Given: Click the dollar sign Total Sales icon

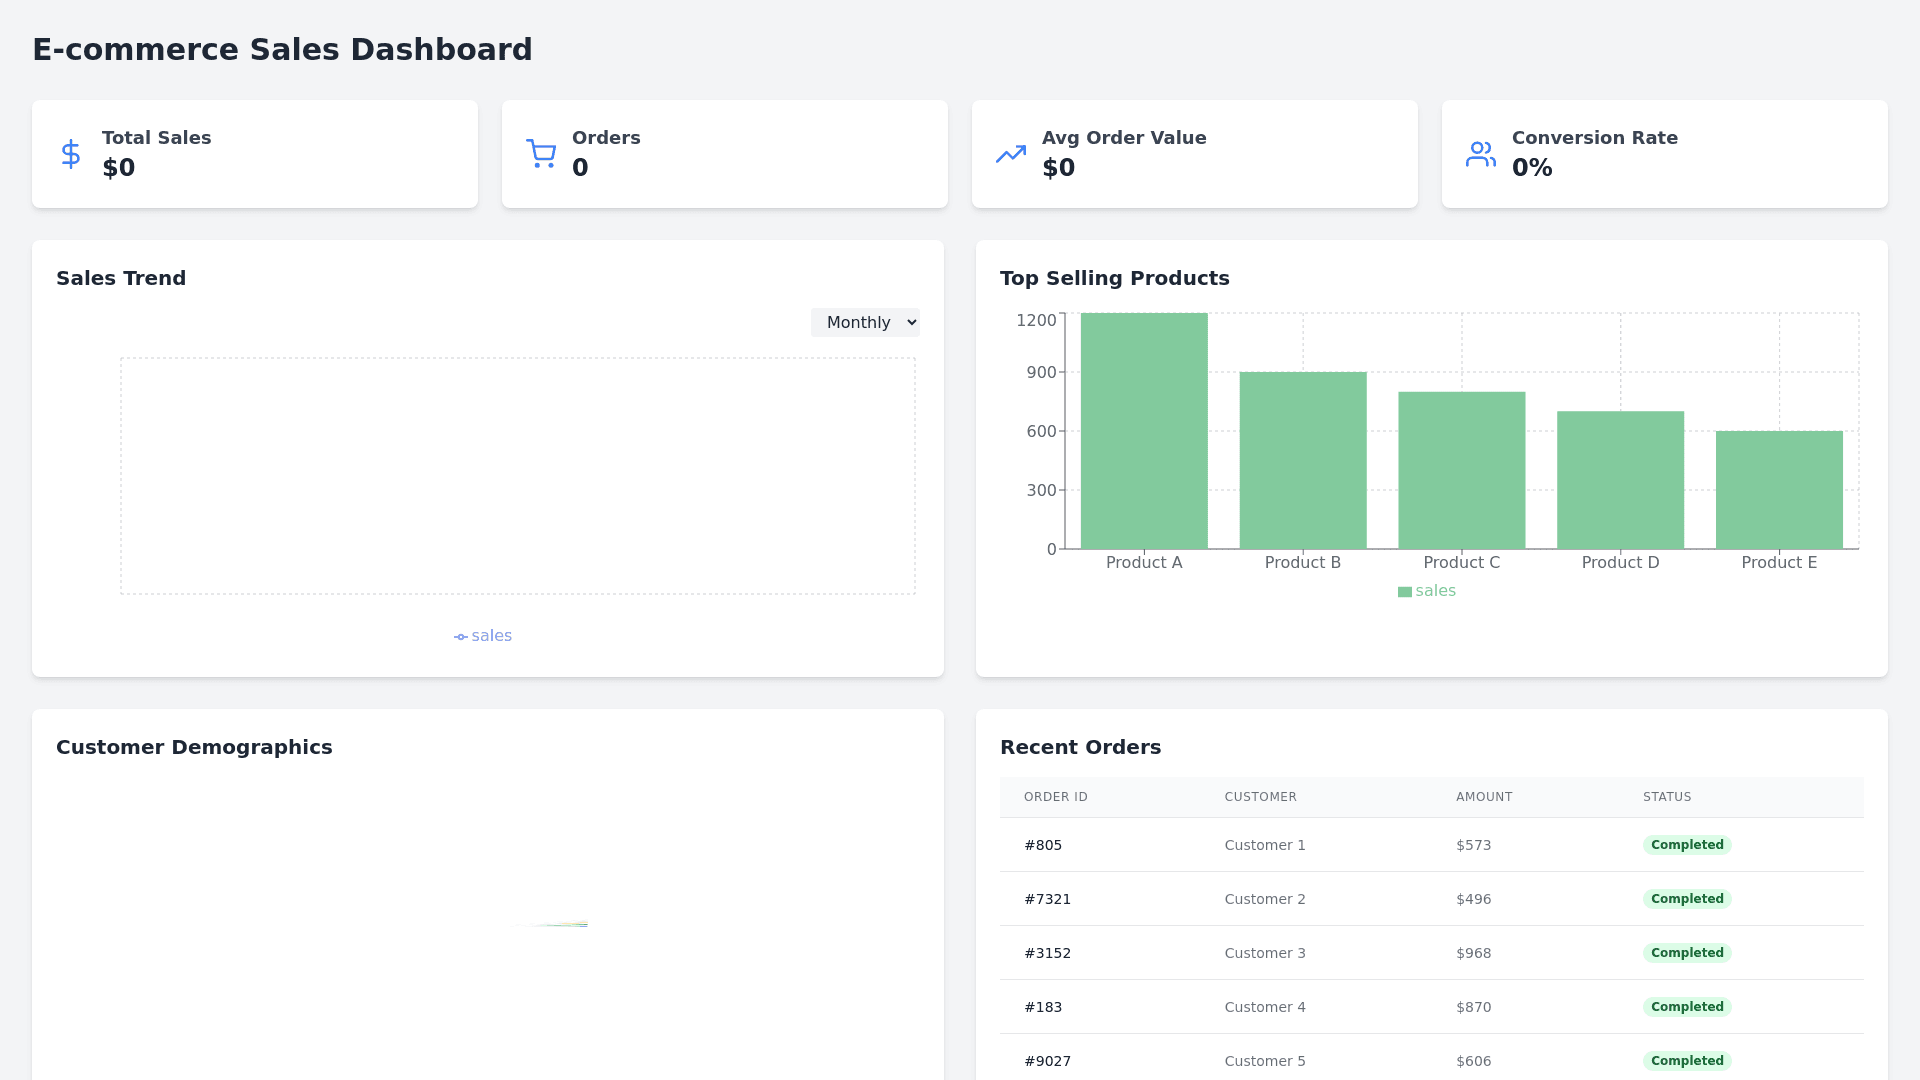Looking at the screenshot, I should tap(70, 154).
